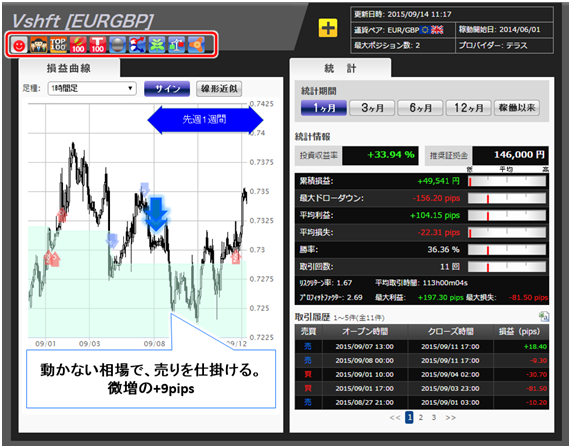Click the balance scale badge icon
The image size is (571, 448).
176,45
